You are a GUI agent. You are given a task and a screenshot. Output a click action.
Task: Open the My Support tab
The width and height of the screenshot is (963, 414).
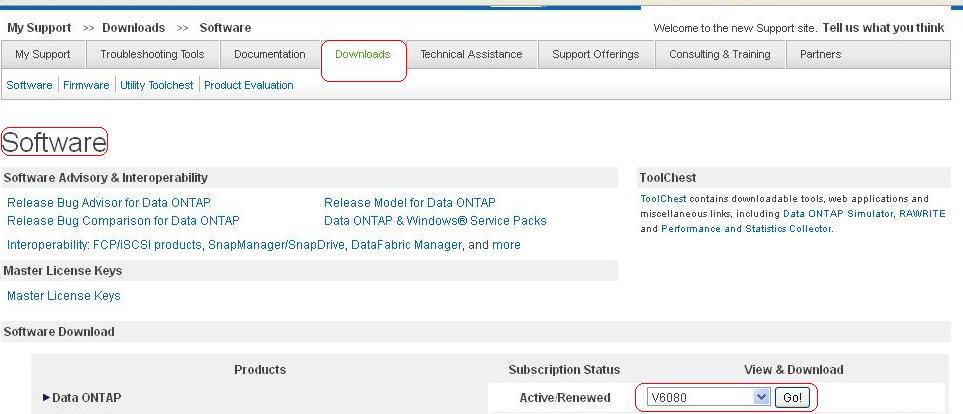pos(43,54)
